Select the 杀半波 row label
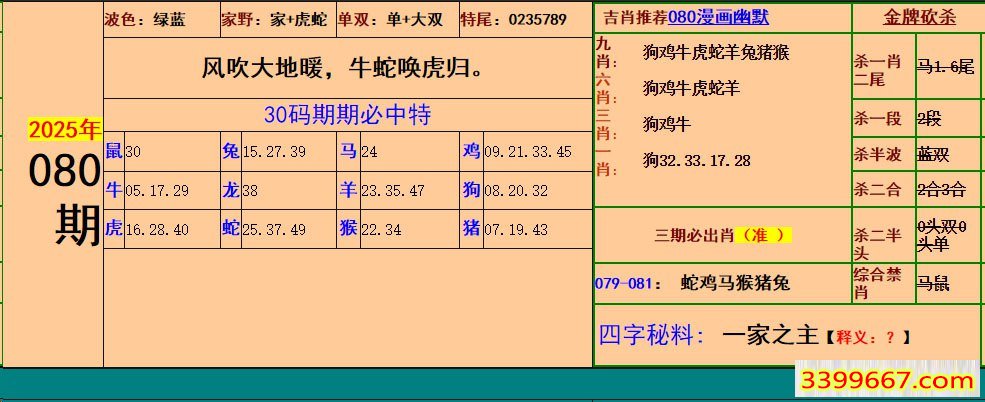The height and width of the screenshot is (402, 985). (878, 154)
